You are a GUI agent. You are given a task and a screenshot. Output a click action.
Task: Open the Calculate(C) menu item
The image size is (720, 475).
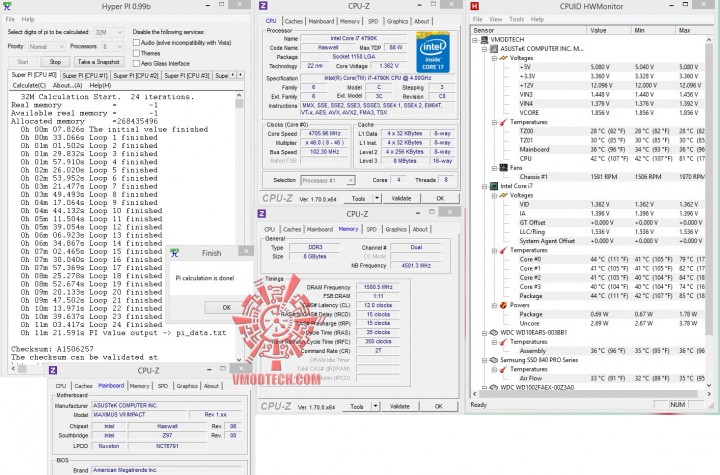point(29,85)
